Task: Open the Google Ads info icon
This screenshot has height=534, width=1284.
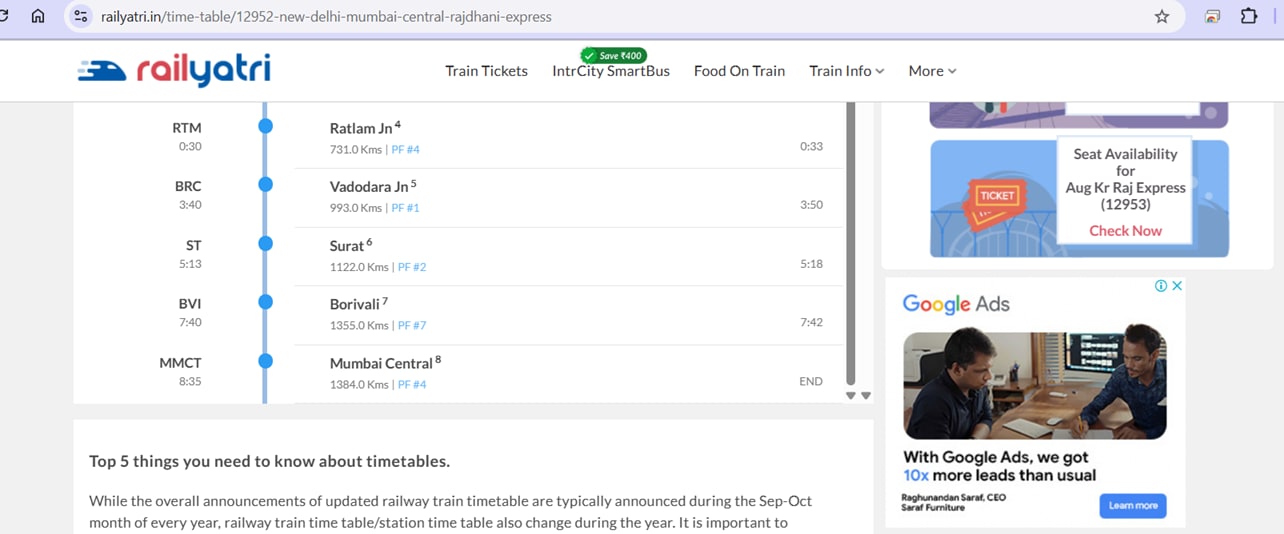Action: pyautogui.click(x=1161, y=286)
